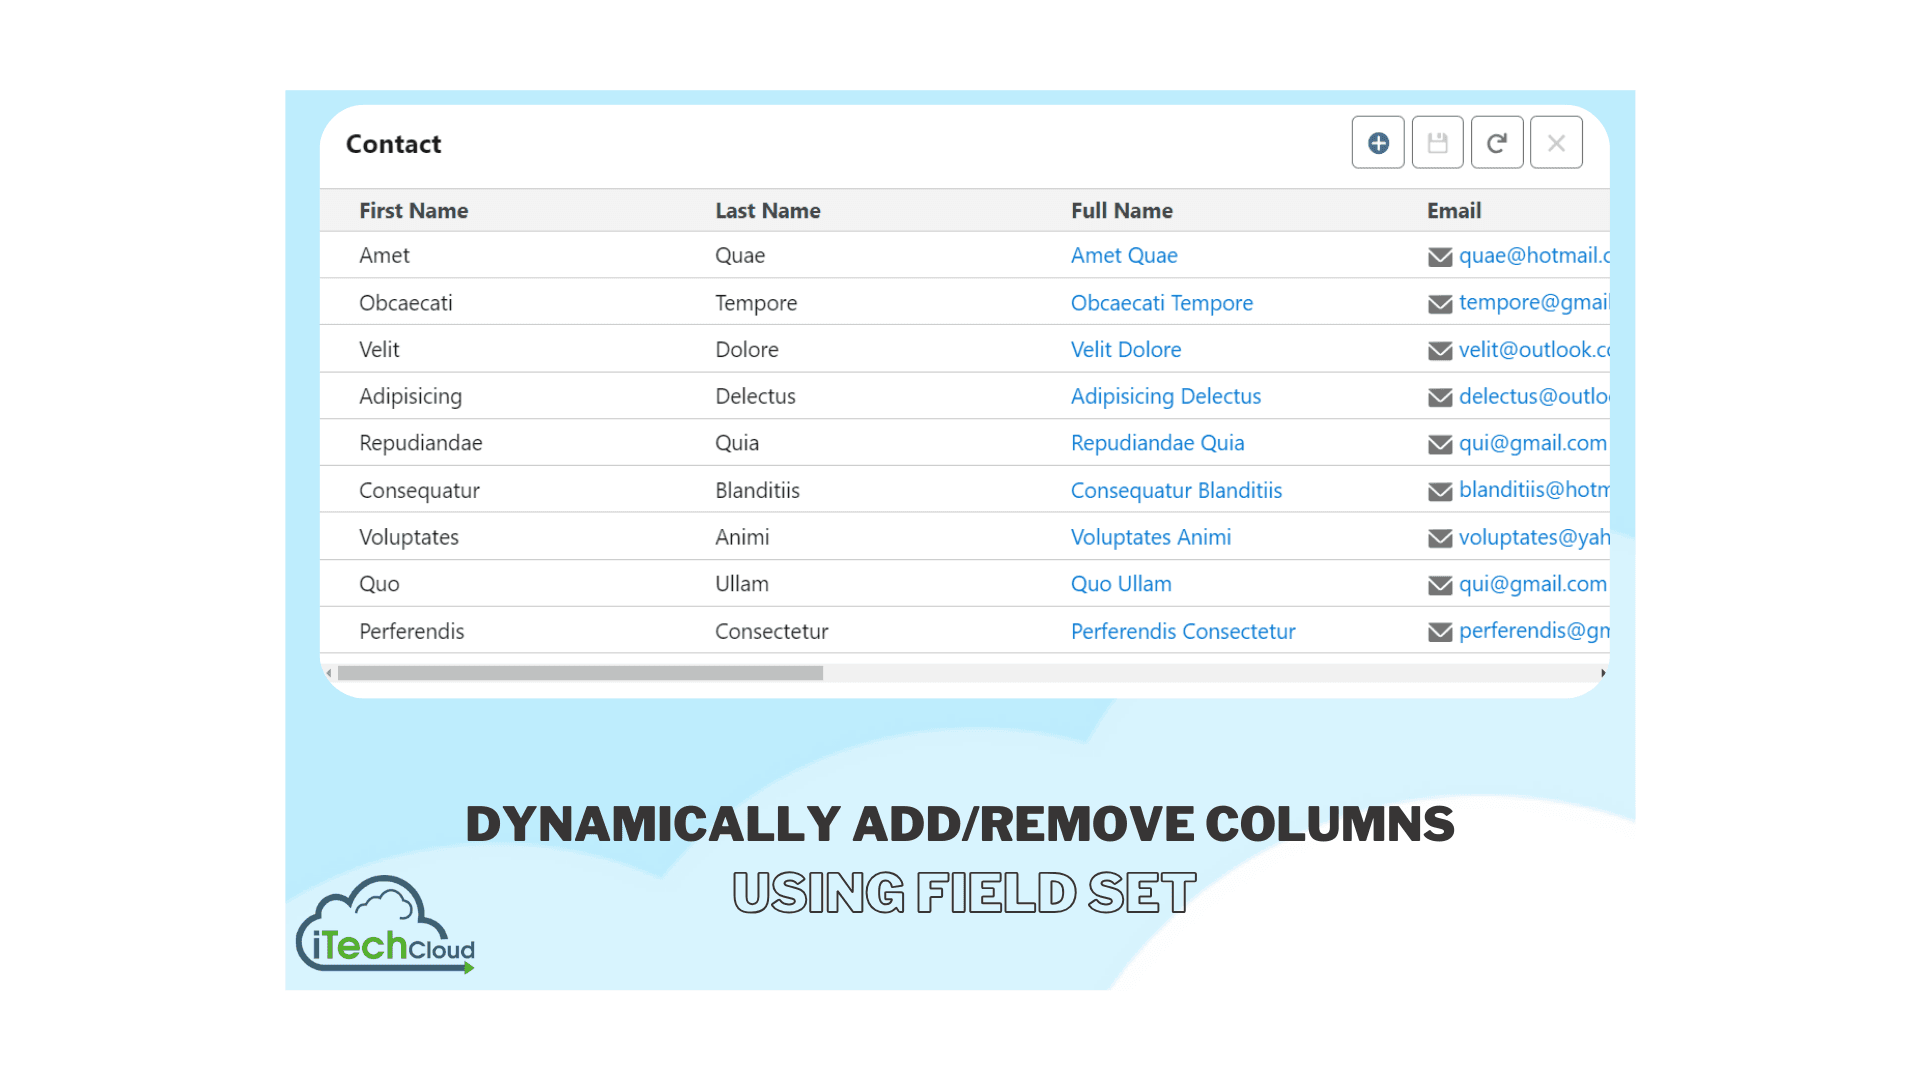
Task: Click the velit@outlook email link
Action: [x=1534, y=350]
